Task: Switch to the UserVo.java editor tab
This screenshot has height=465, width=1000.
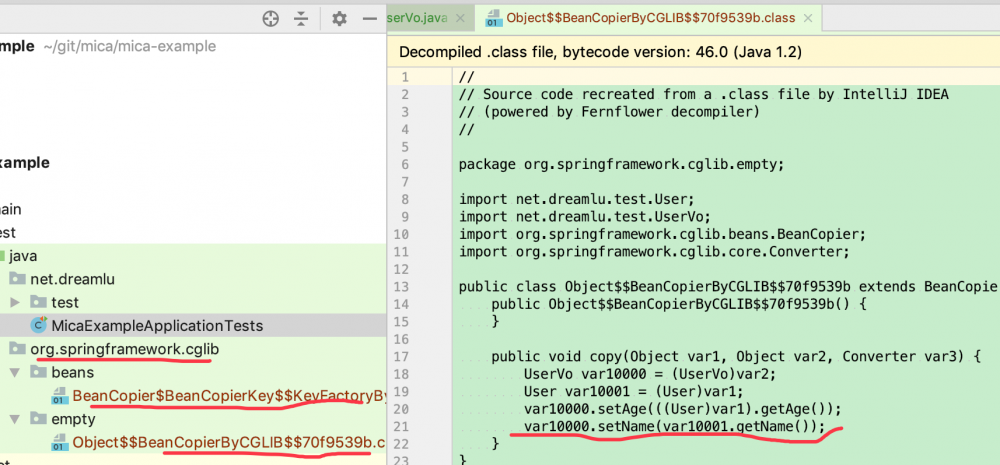Action: click(418, 18)
